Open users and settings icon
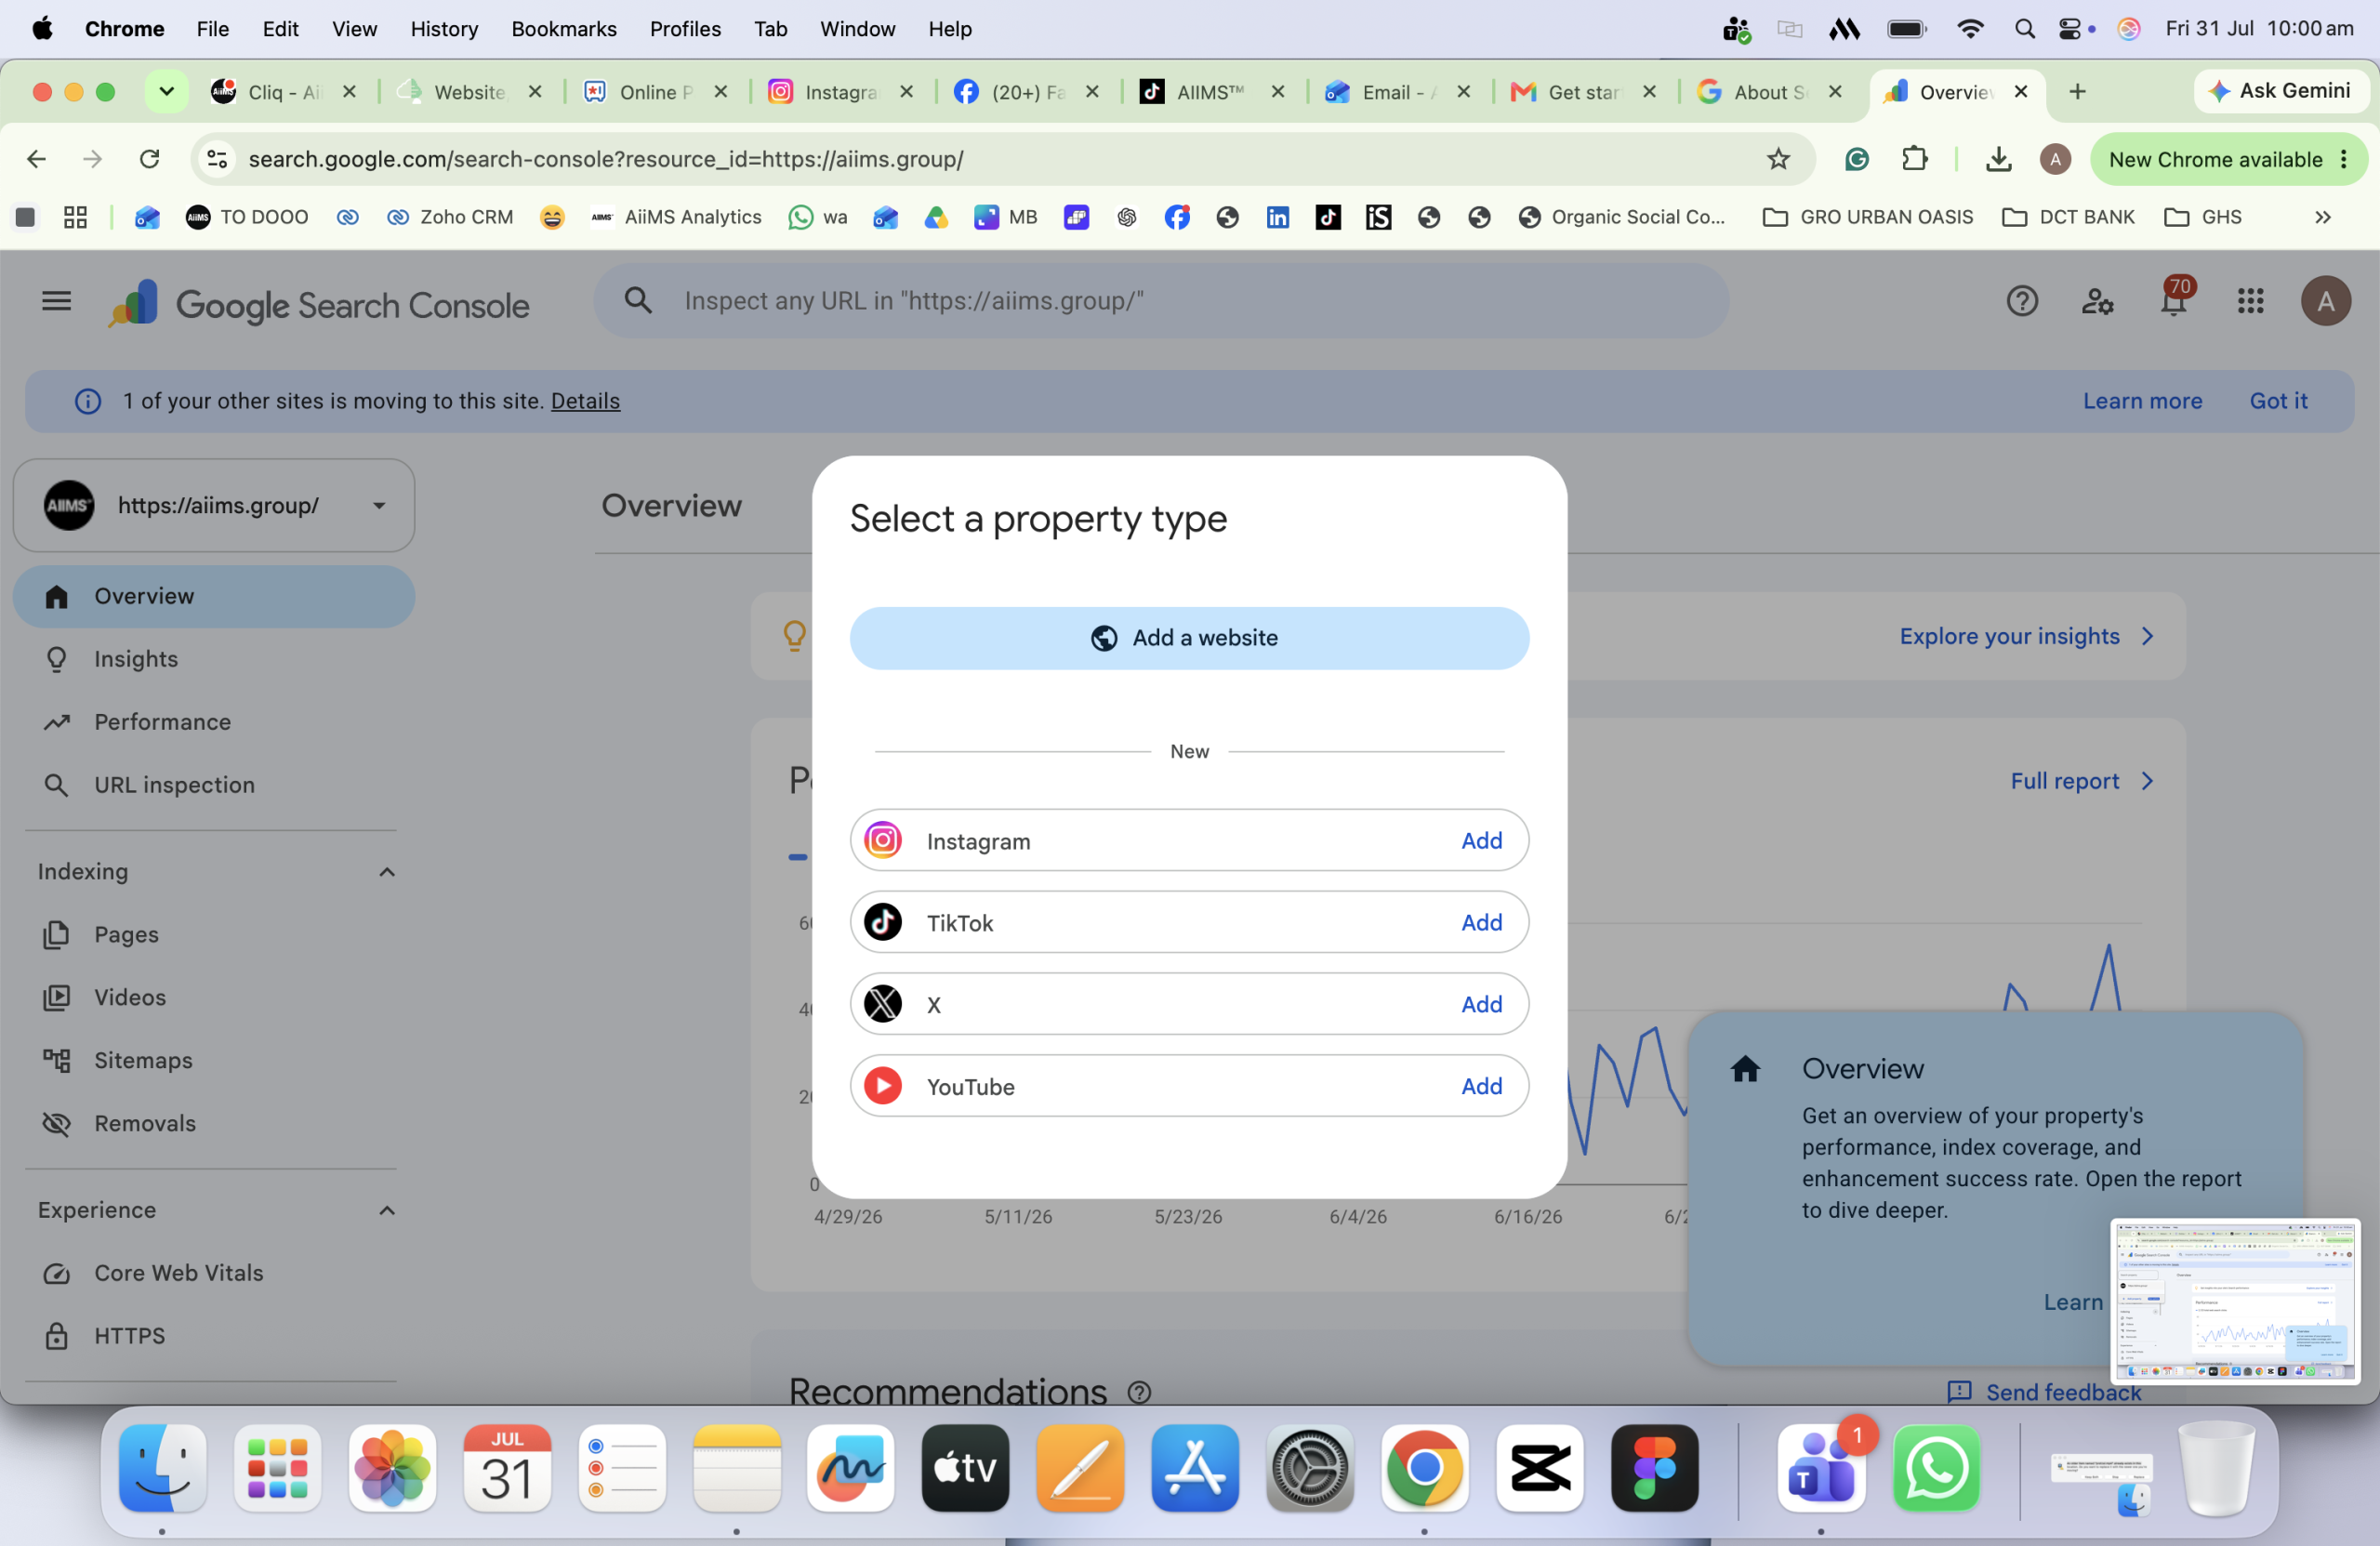 2097,301
